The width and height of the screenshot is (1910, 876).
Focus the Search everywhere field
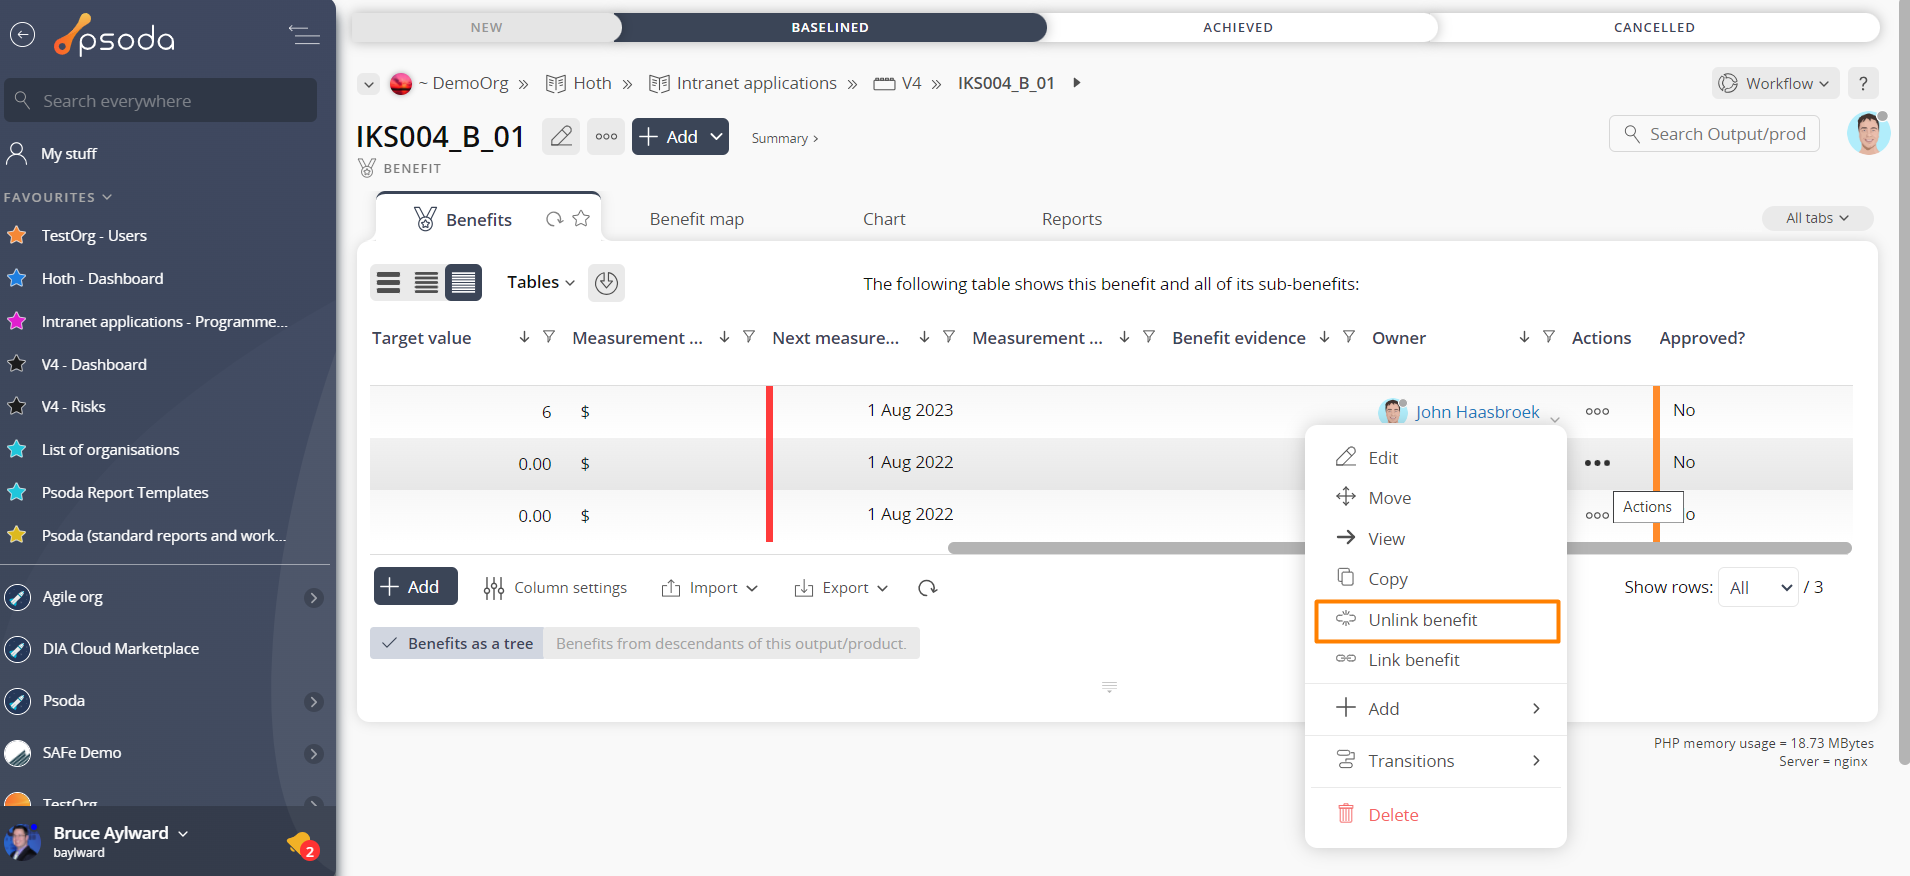(160, 101)
